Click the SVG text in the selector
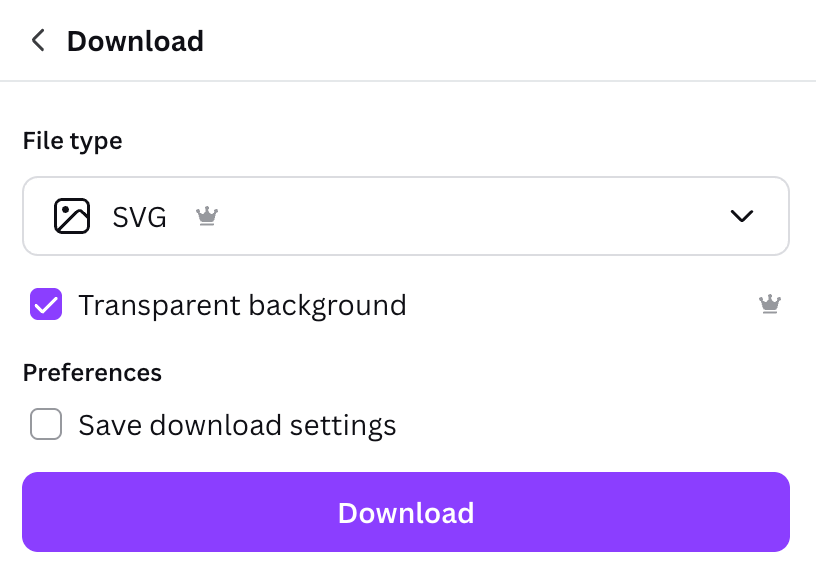816x574 pixels. click(x=140, y=216)
